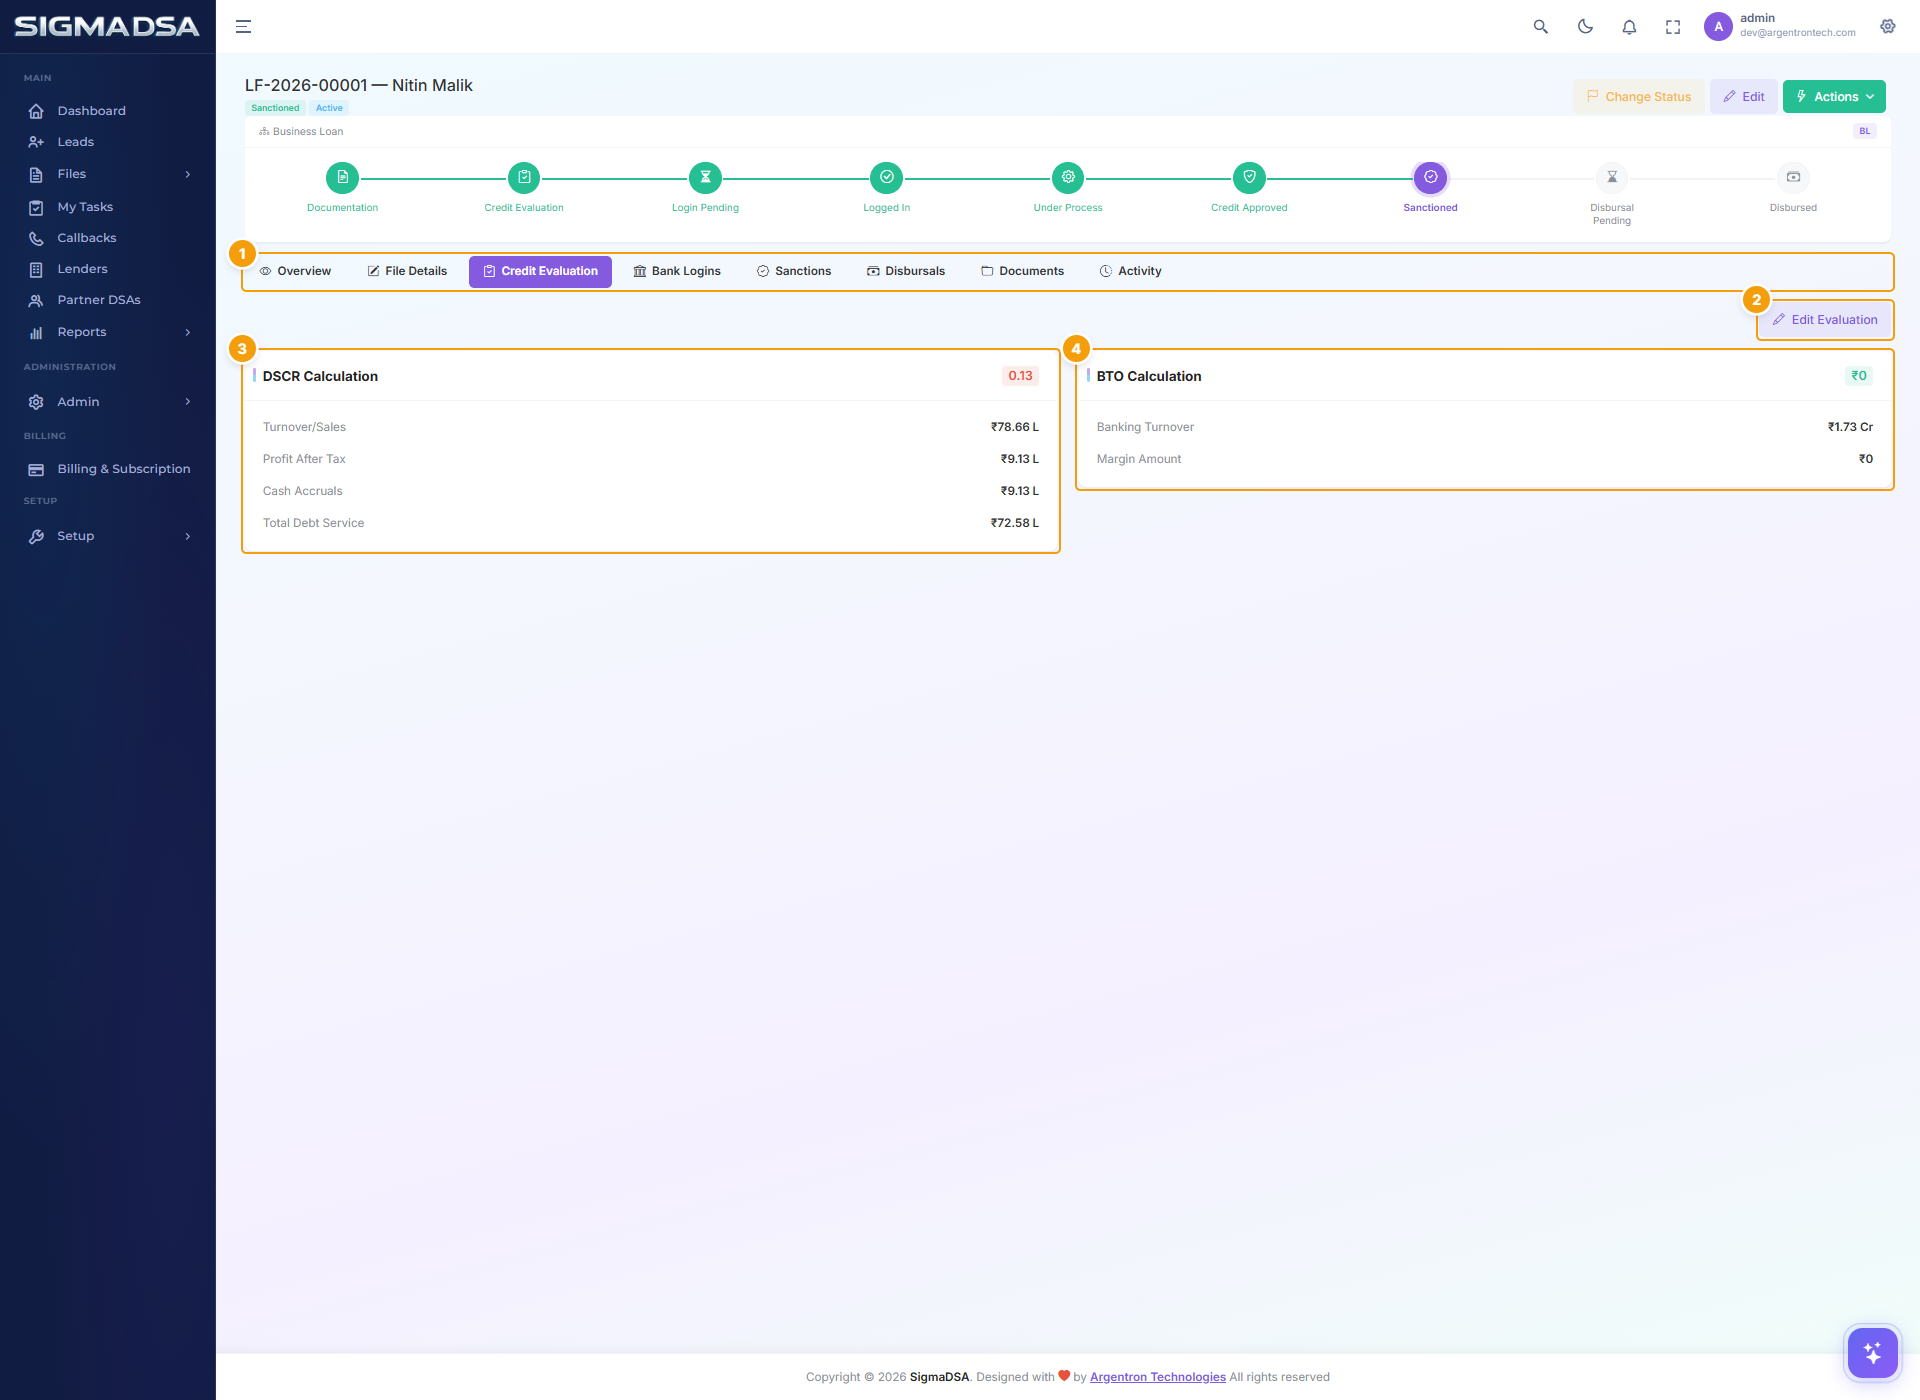
Task: Open Callbacks in sidebar
Action: pyautogui.click(x=87, y=238)
